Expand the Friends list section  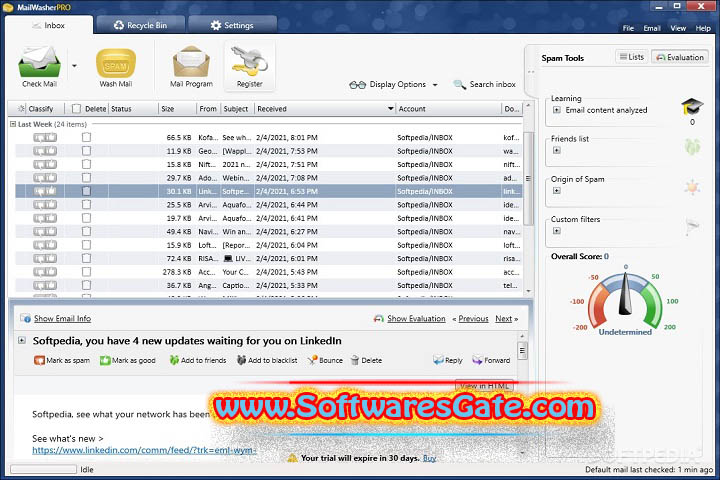(x=557, y=150)
